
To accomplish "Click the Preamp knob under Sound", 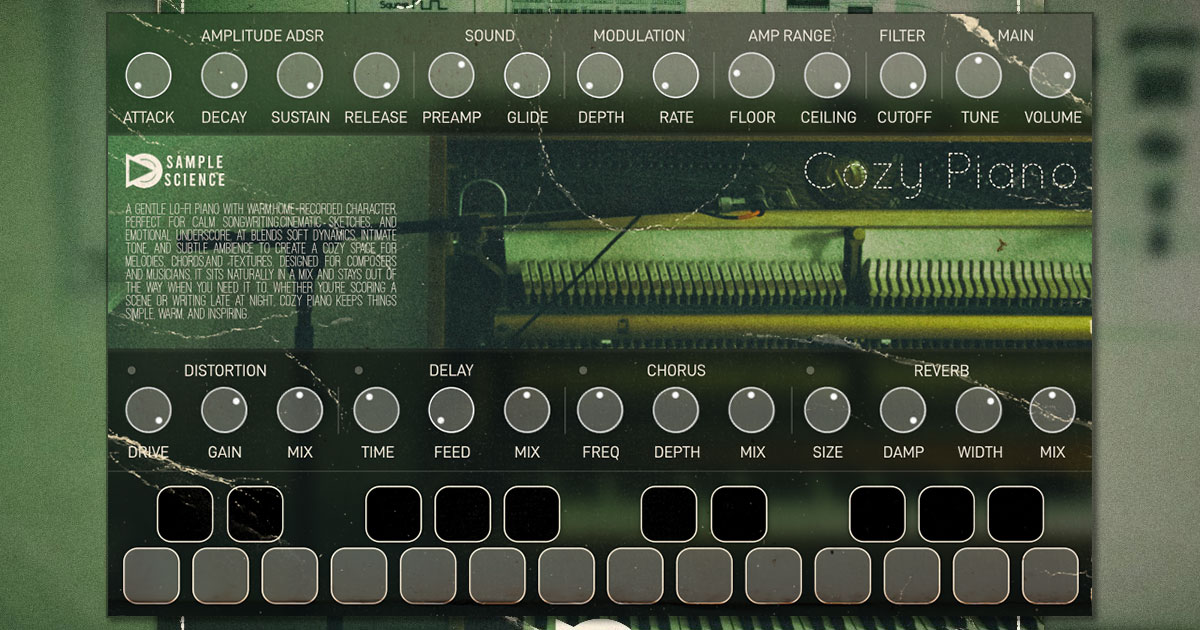I will tap(451, 76).
